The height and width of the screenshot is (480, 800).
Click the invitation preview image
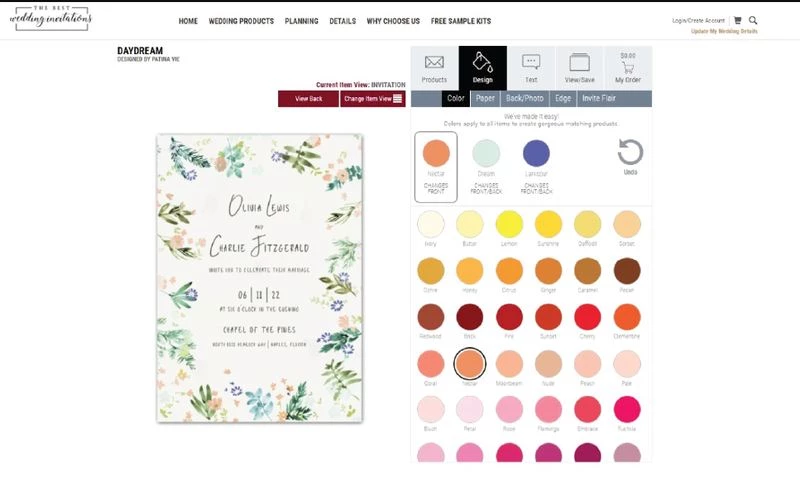pos(259,277)
